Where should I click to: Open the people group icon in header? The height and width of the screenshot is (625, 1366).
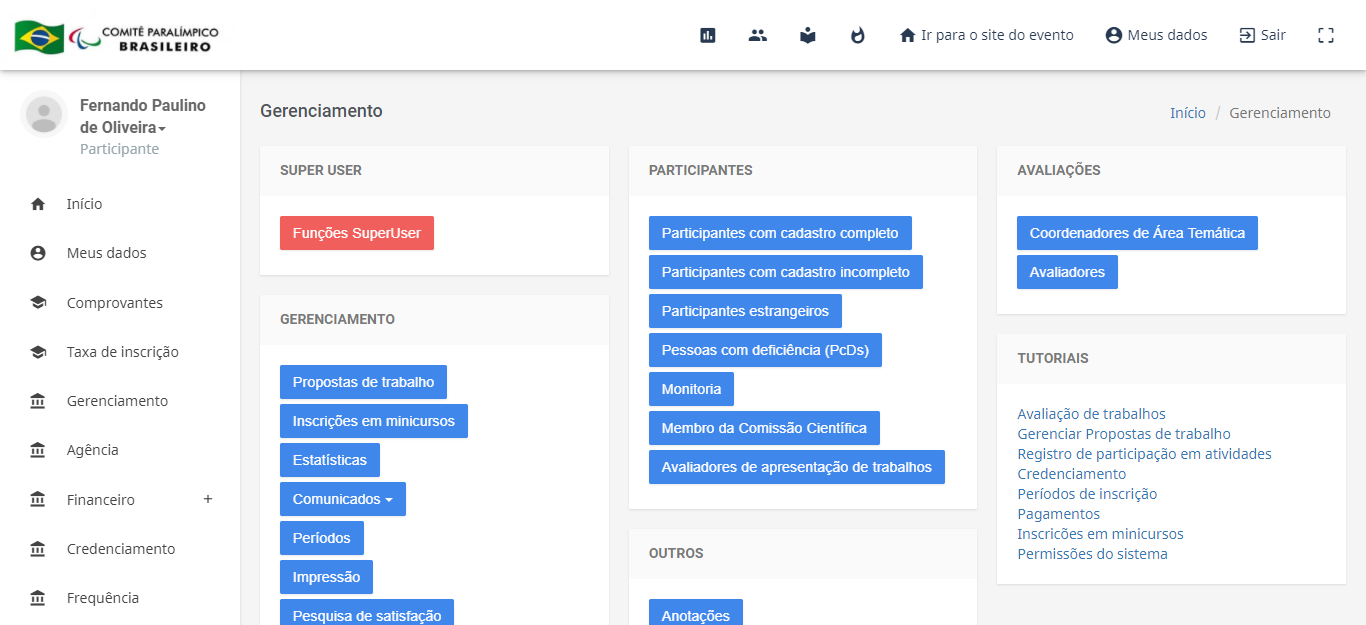[758, 35]
